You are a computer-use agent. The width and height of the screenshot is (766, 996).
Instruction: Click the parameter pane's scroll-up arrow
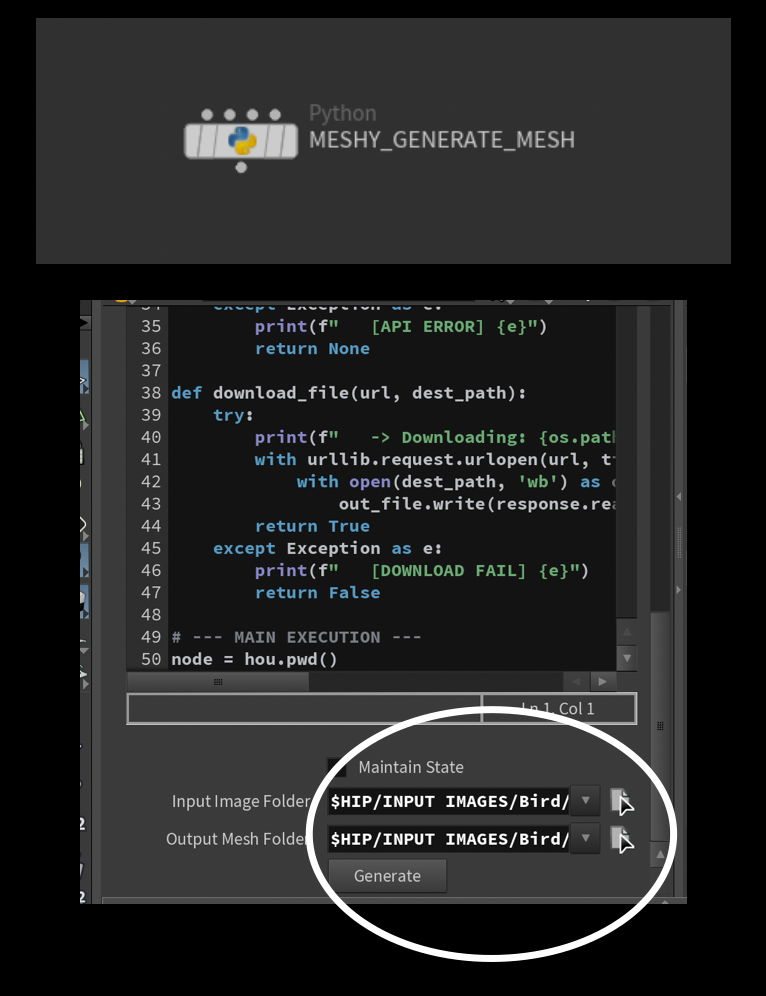point(660,854)
